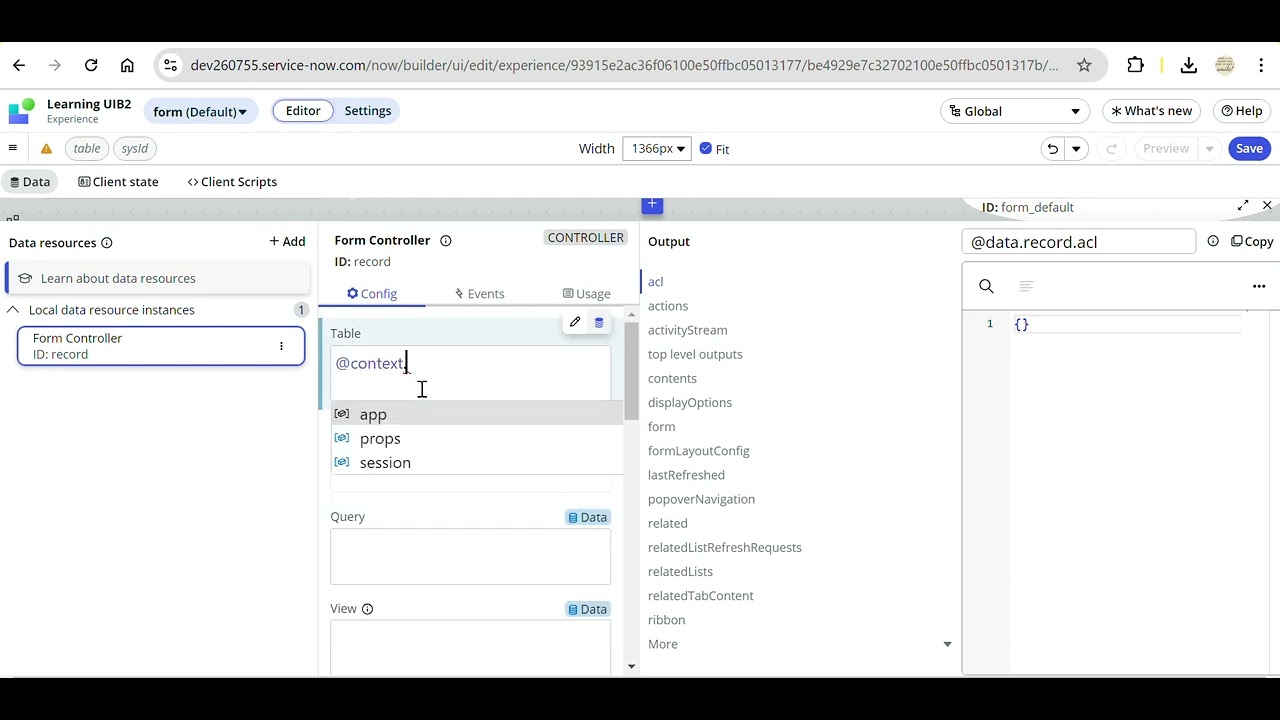Click the search magnifier in the output viewer
Viewport: 1280px width, 720px height.
pyautogui.click(x=986, y=287)
